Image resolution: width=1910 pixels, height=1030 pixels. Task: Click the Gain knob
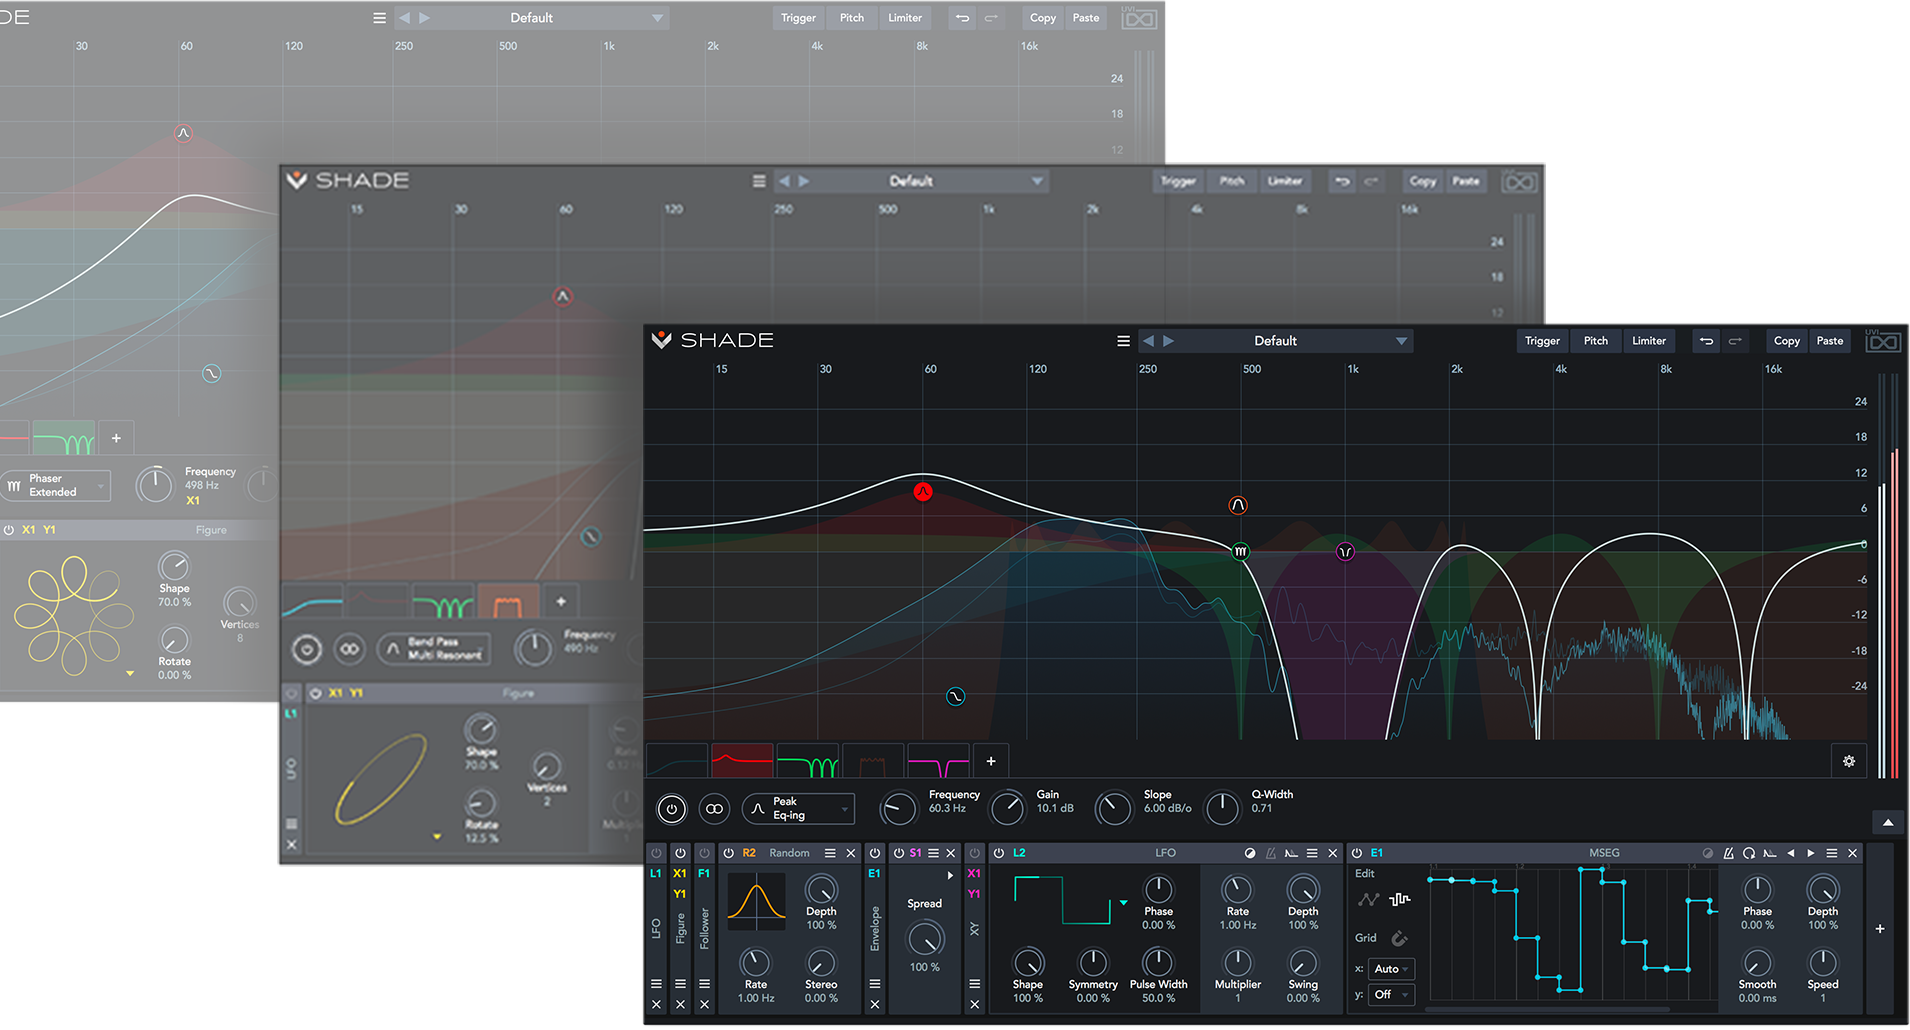tap(1007, 809)
